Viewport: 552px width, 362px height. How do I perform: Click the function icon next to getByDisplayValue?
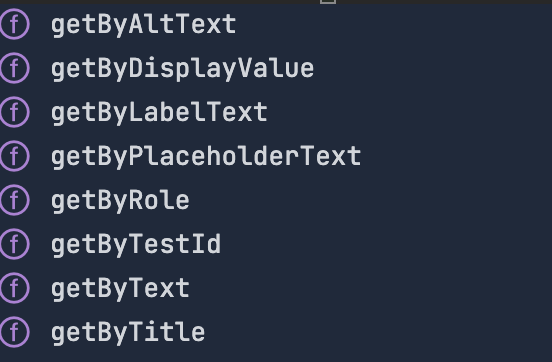[14, 68]
